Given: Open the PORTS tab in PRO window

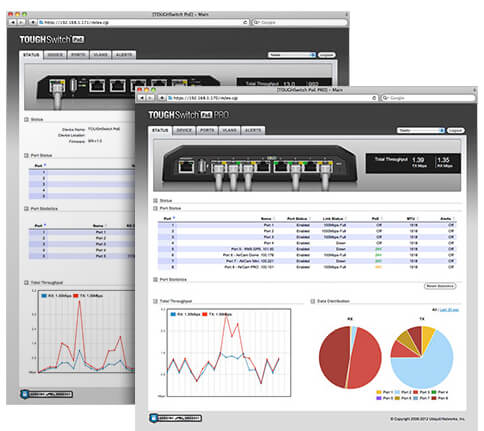Looking at the screenshot, I should coord(207,130).
